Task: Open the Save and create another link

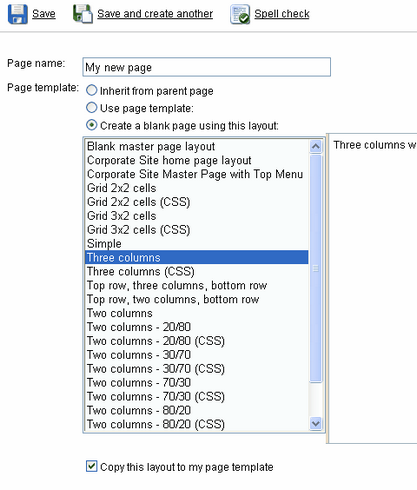Action: [155, 14]
